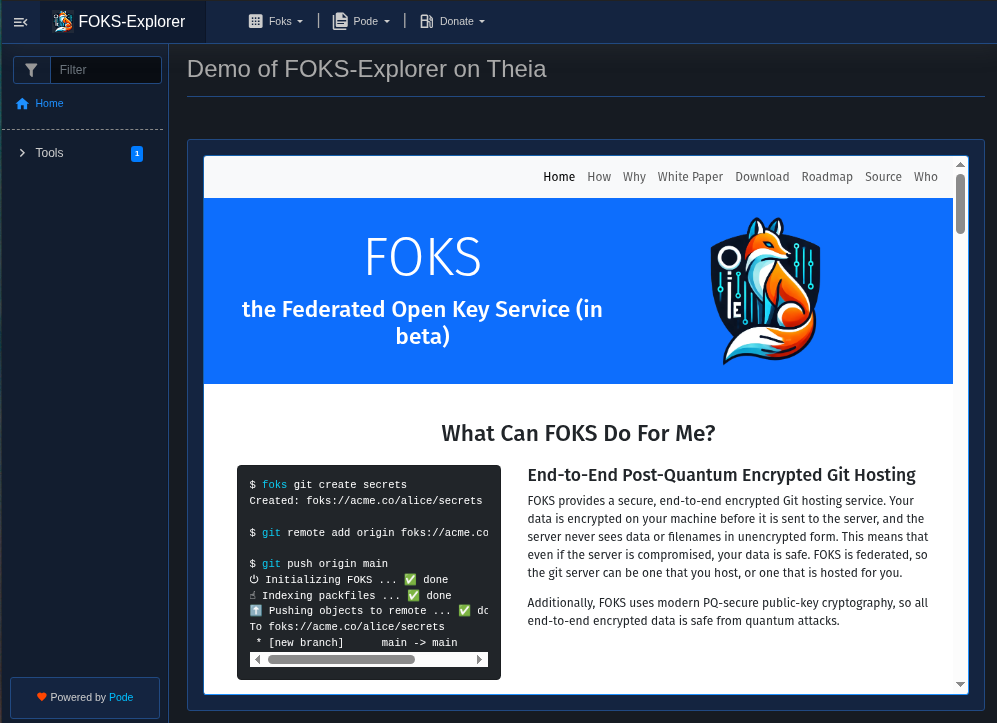Click the filter funnel icon
997x723 pixels.
32,70
